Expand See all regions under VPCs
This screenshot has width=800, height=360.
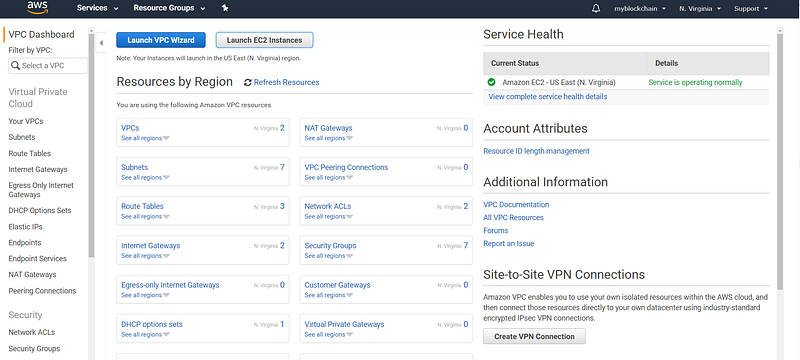coord(145,138)
